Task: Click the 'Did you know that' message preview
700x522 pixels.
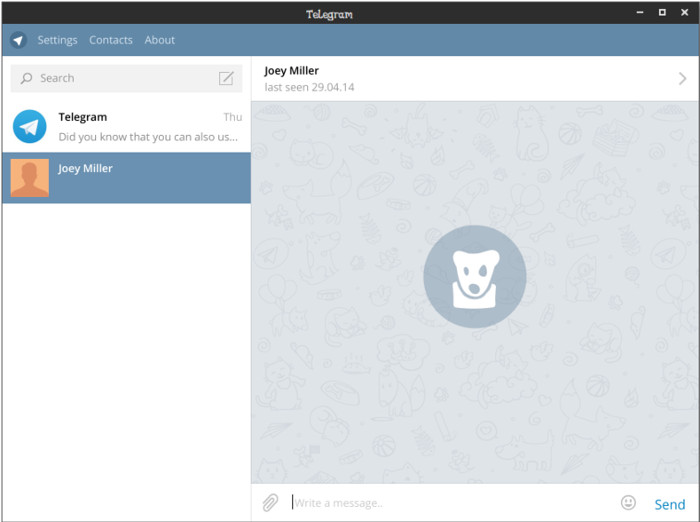Action: (x=148, y=137)
